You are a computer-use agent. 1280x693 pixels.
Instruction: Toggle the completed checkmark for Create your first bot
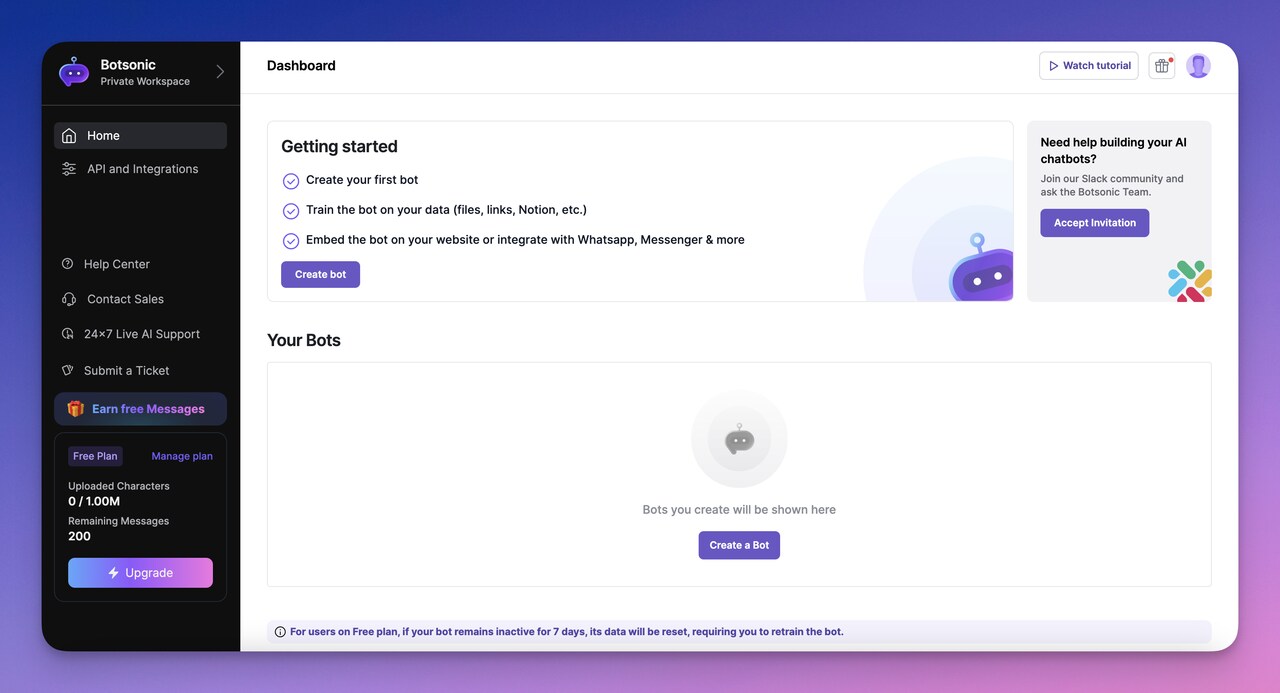291,181
